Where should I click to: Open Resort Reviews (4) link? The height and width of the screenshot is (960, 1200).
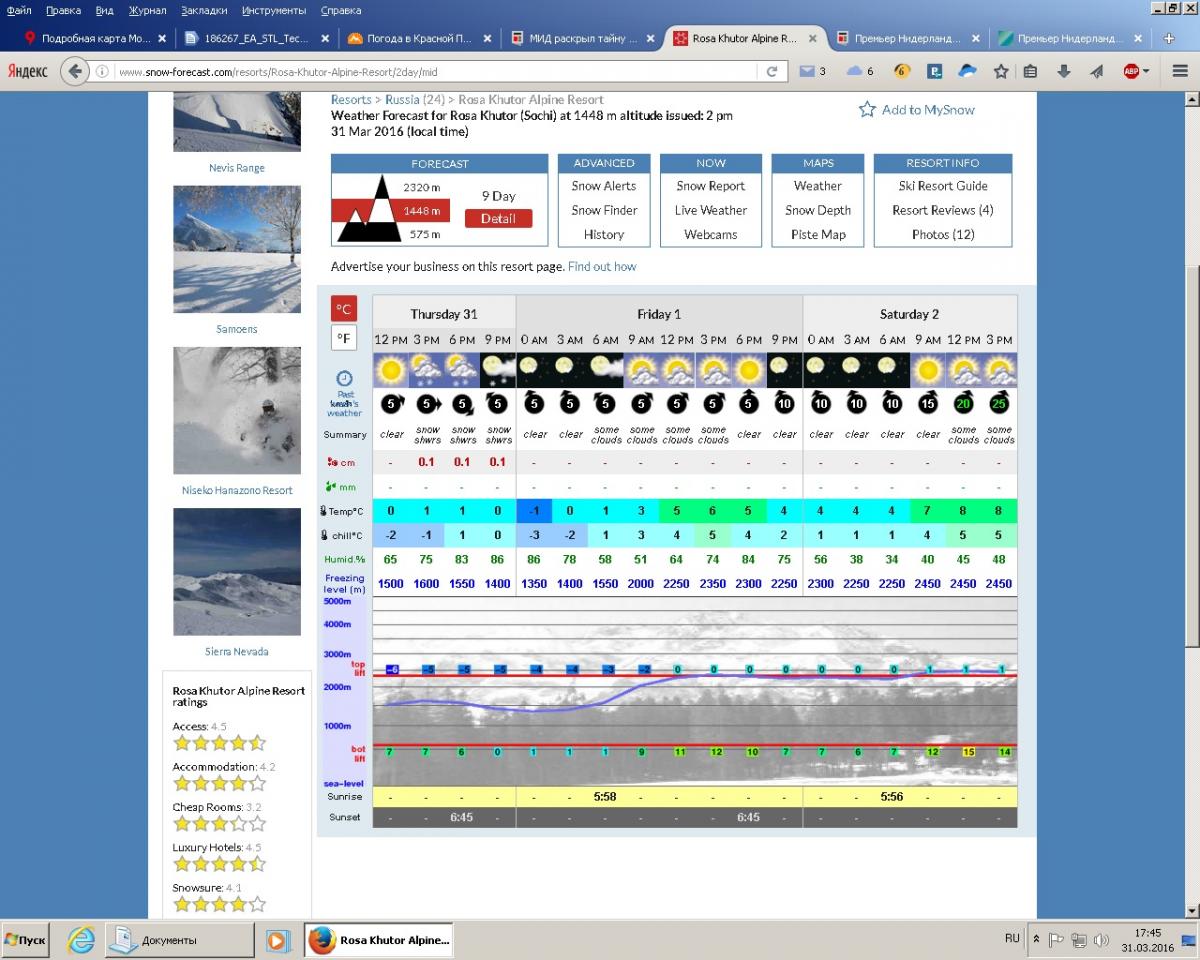pos(943,210)
